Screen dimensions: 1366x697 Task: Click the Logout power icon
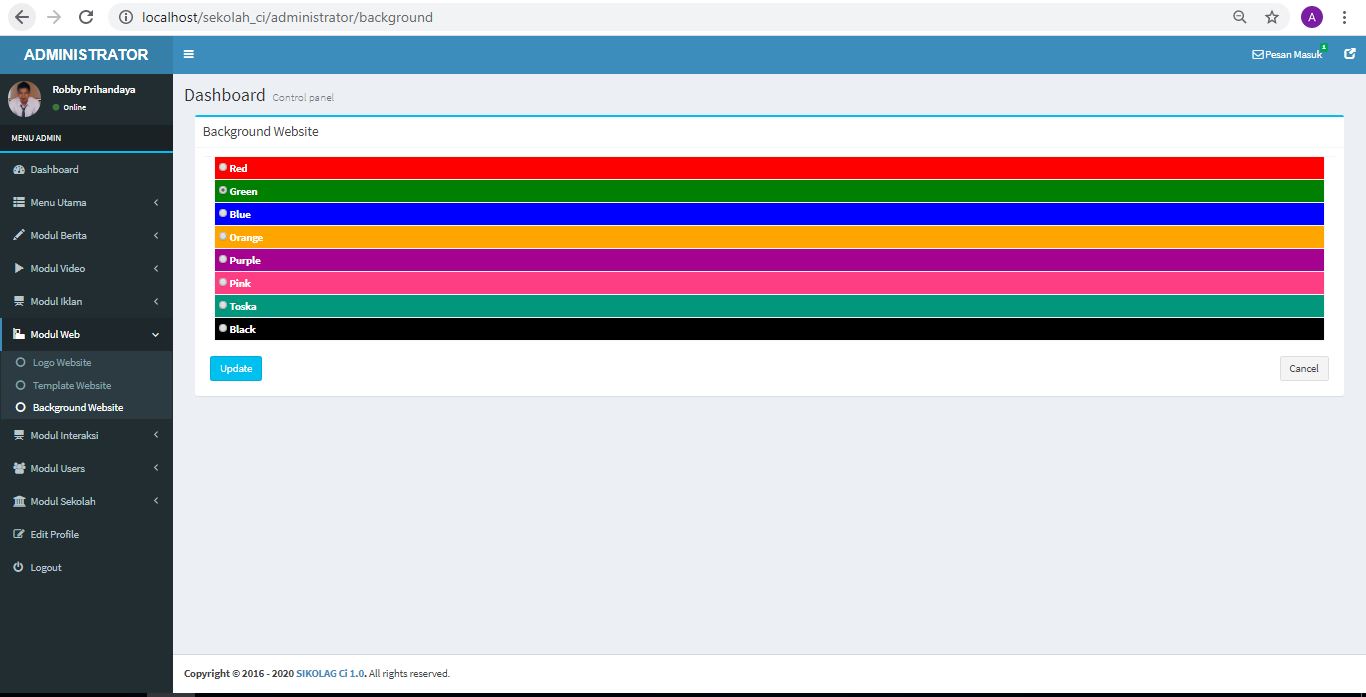pyautogui.click(x=20, y=567)
